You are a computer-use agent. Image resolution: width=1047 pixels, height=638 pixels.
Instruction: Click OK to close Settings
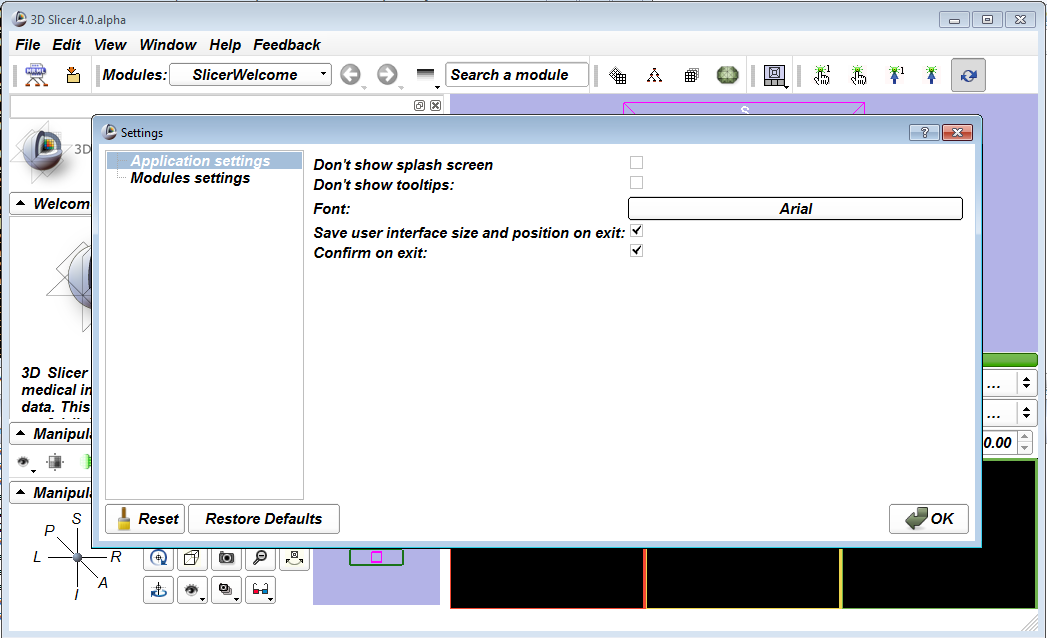tap(929, 519)
